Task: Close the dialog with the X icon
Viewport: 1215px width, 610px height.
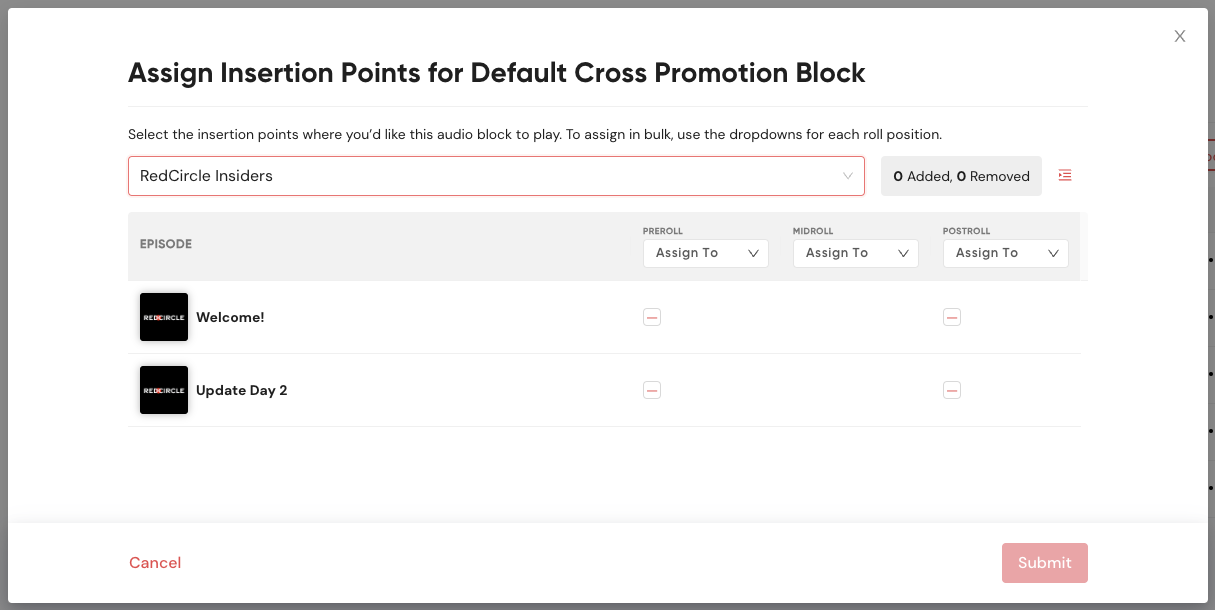Action: [1180, 36]
